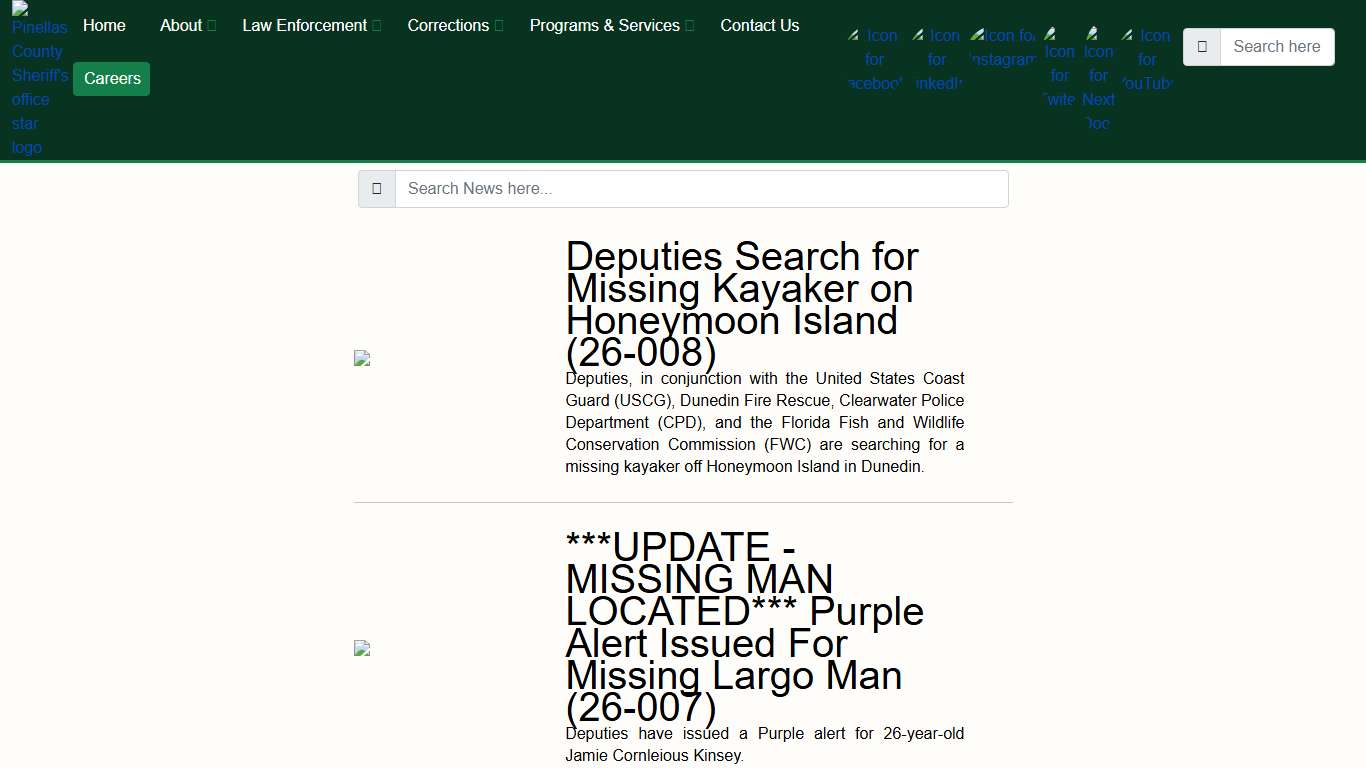
Task: Open the LinkedIn icon link
Action: pyautogui.click(x=937, y=60)
